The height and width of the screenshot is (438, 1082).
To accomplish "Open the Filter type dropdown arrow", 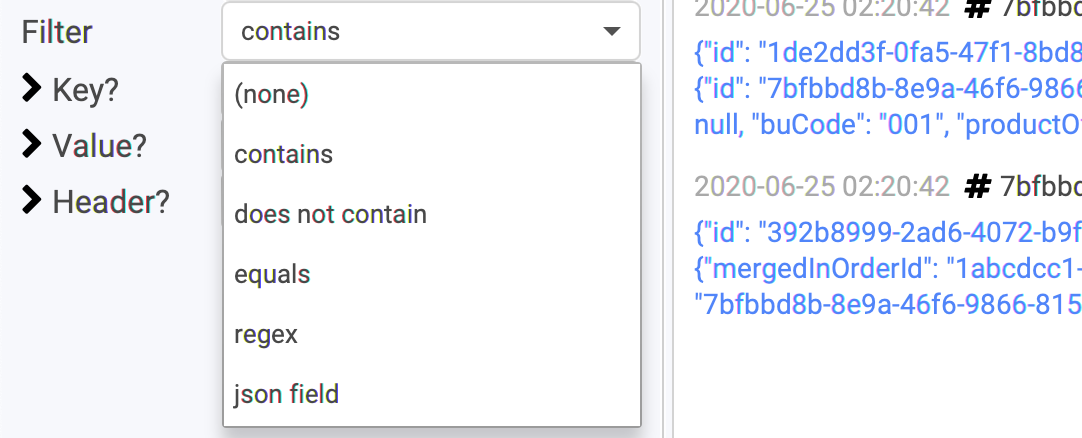I will (x=611, y=32).
